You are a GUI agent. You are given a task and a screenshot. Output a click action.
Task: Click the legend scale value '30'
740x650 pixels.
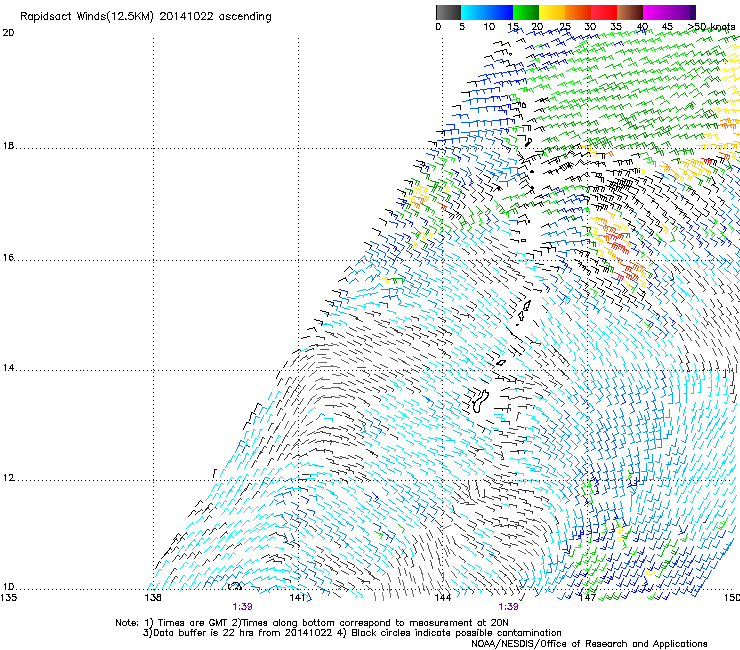[590, 27]
